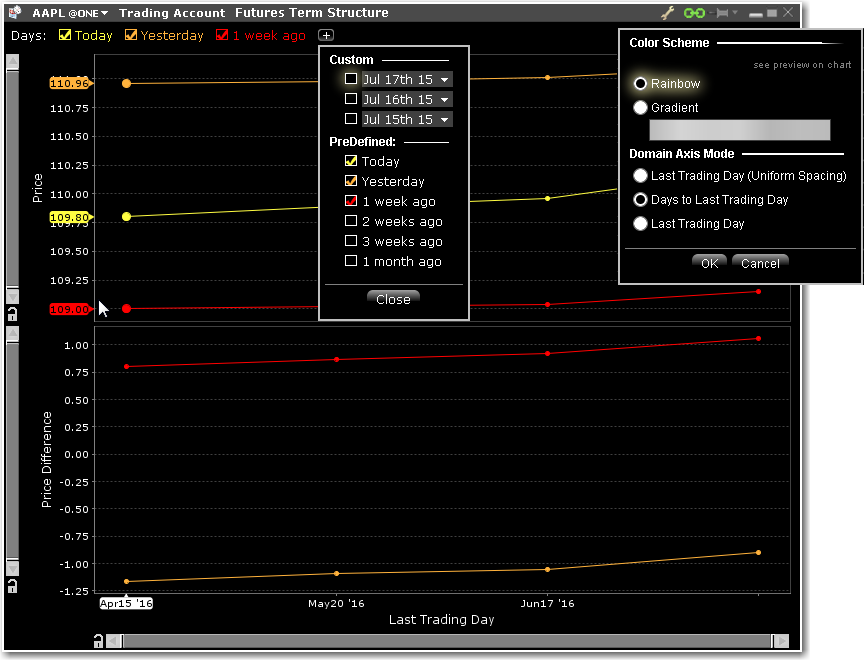Click the red data point at Apr15 on Price chart
864x660 pixels.
[126, 309]
